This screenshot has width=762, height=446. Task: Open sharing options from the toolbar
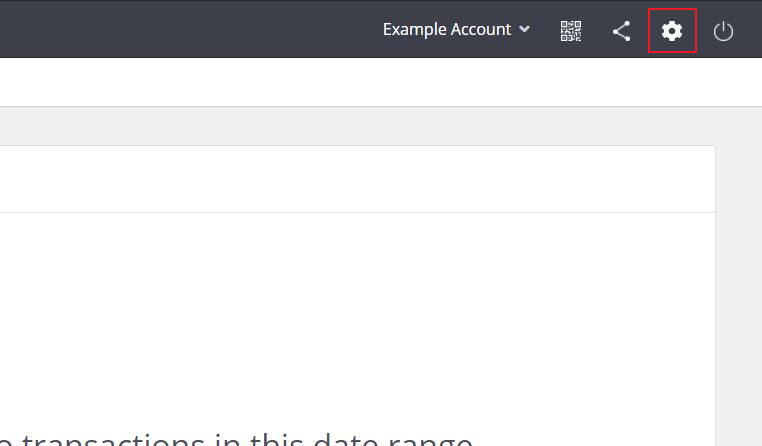tap(621, 31)
